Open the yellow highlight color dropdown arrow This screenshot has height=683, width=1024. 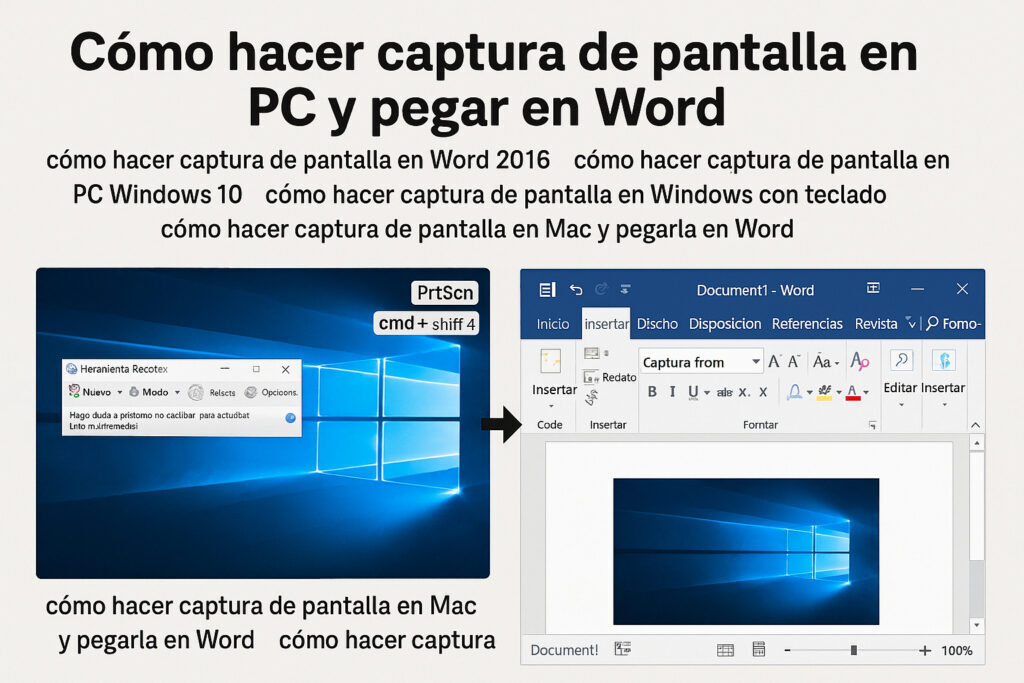click(x=839, y=392)
